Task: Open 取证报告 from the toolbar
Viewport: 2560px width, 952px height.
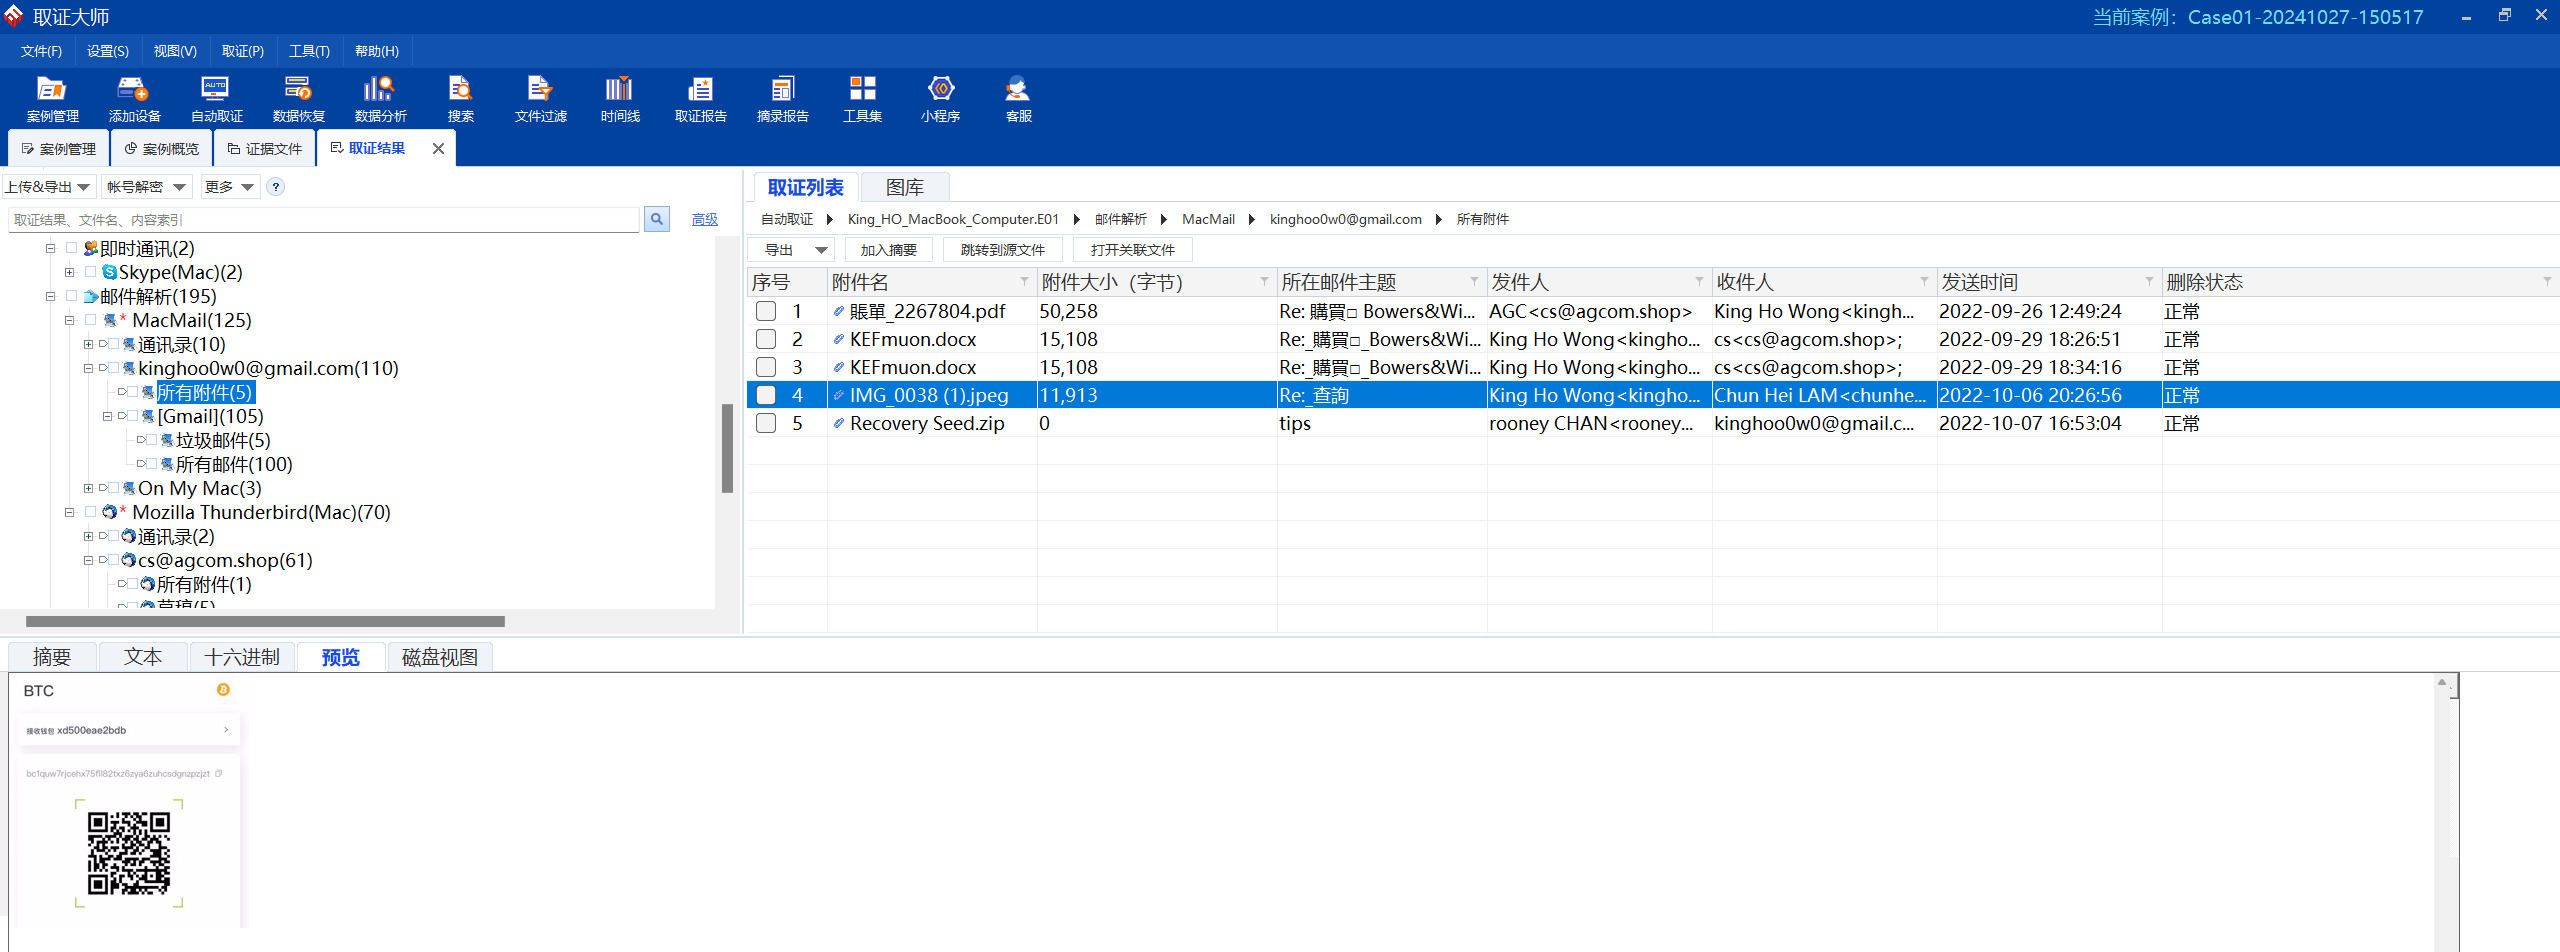Action: click(x=700, y=98)
